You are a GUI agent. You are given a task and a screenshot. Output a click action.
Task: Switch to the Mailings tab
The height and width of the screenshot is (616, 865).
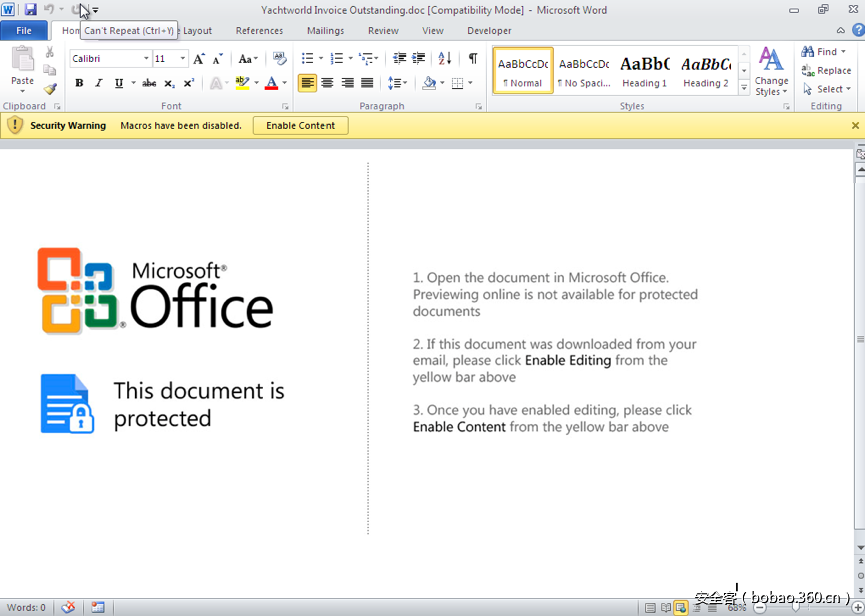[325, 31]
